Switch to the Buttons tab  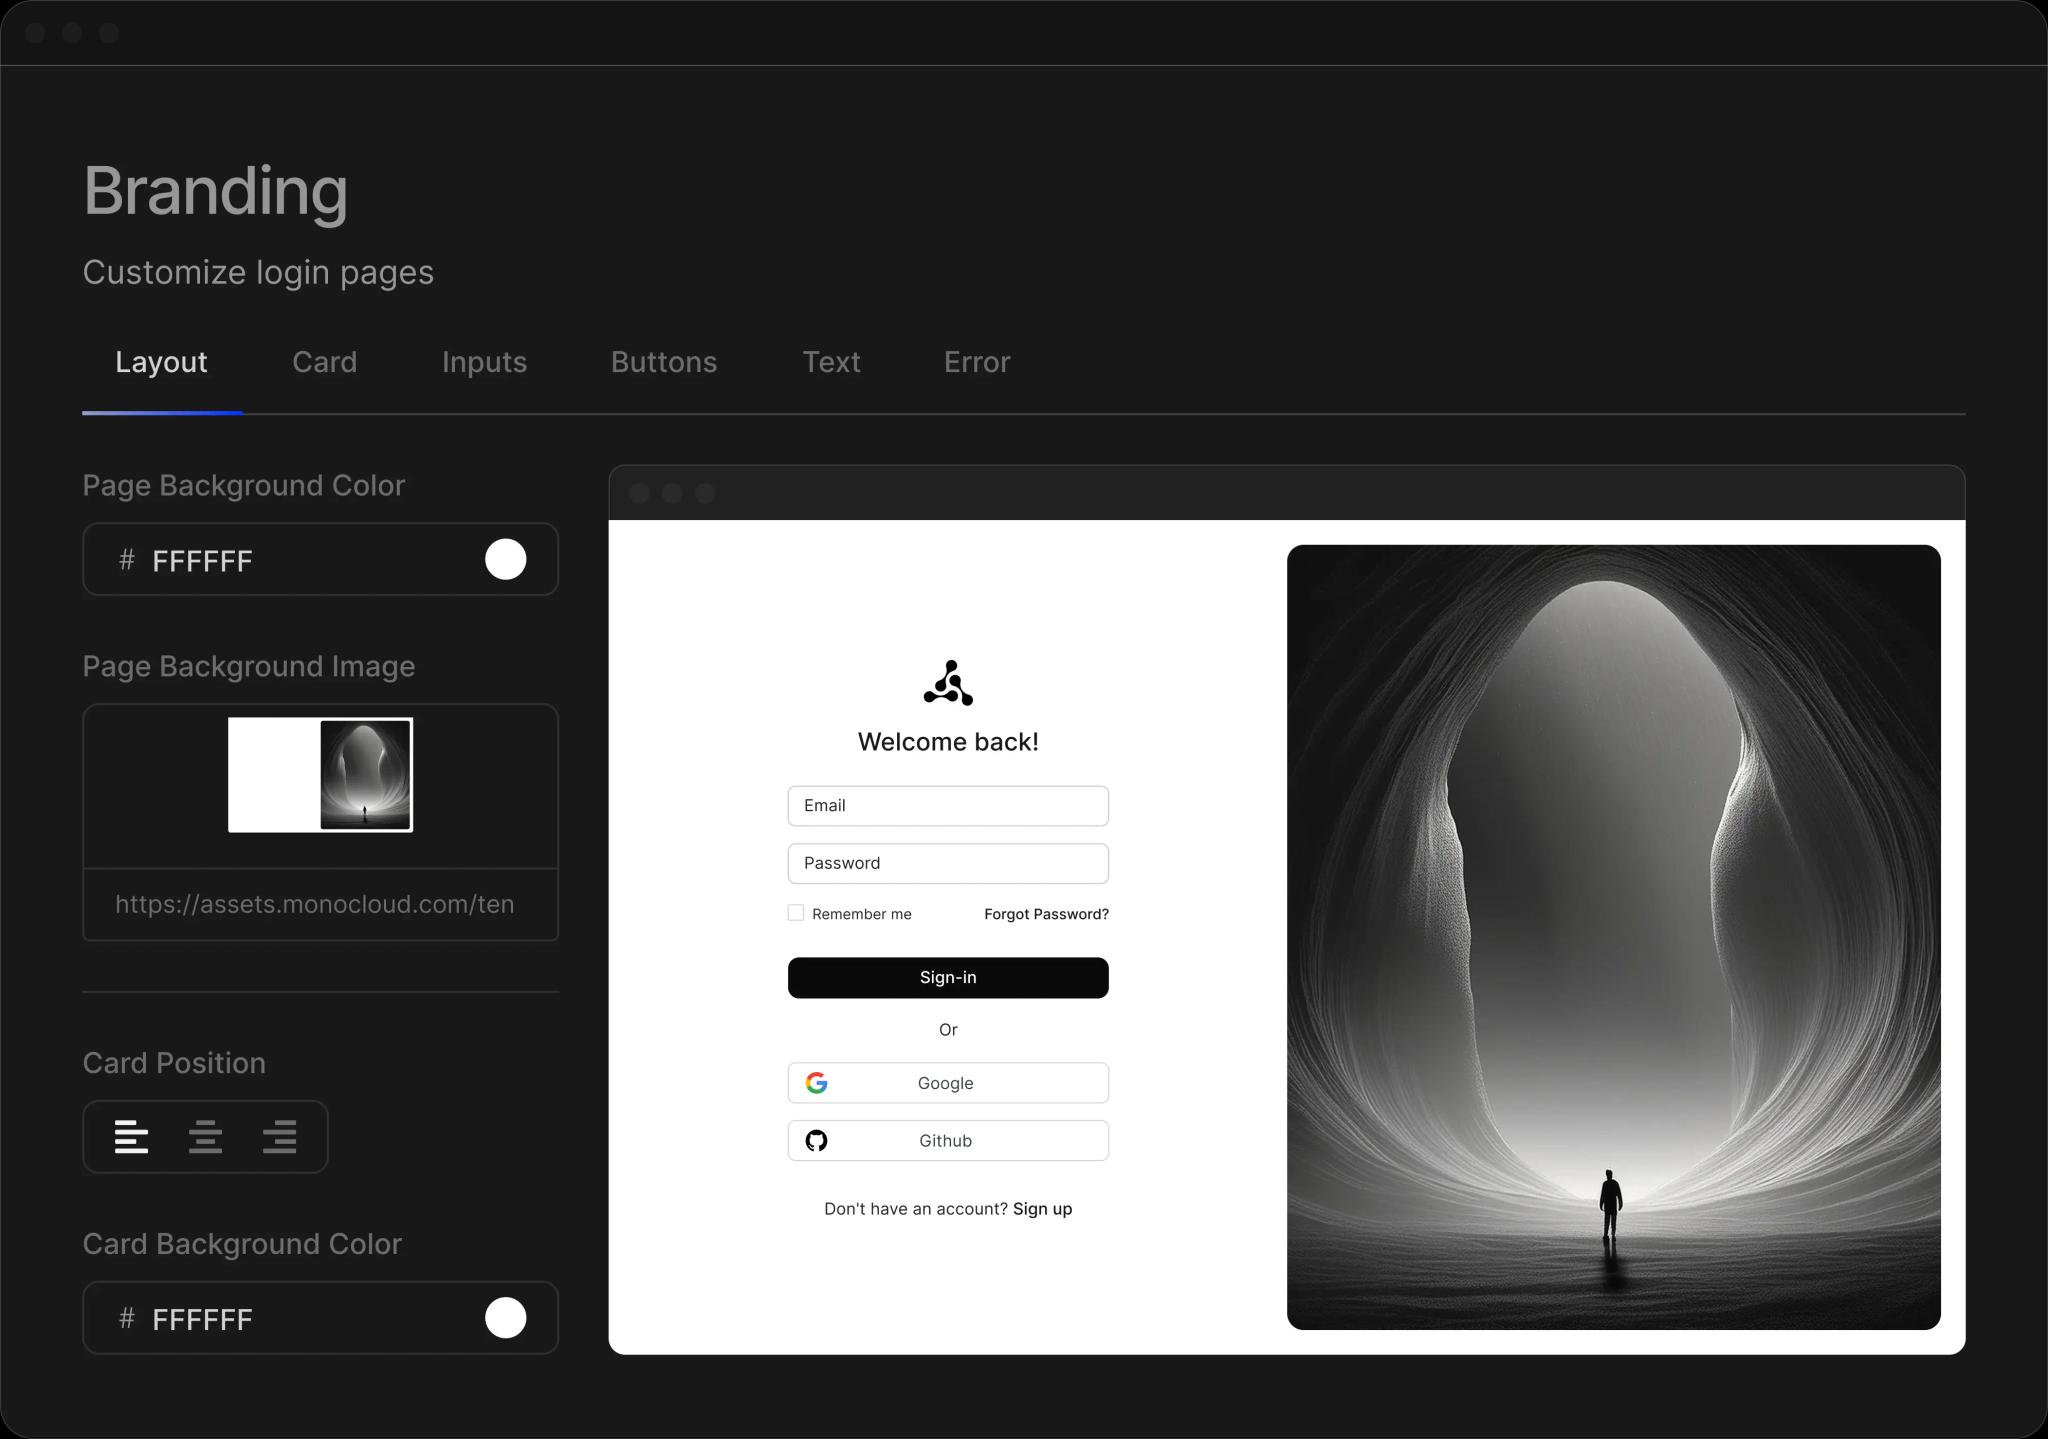tap(663, 362)
